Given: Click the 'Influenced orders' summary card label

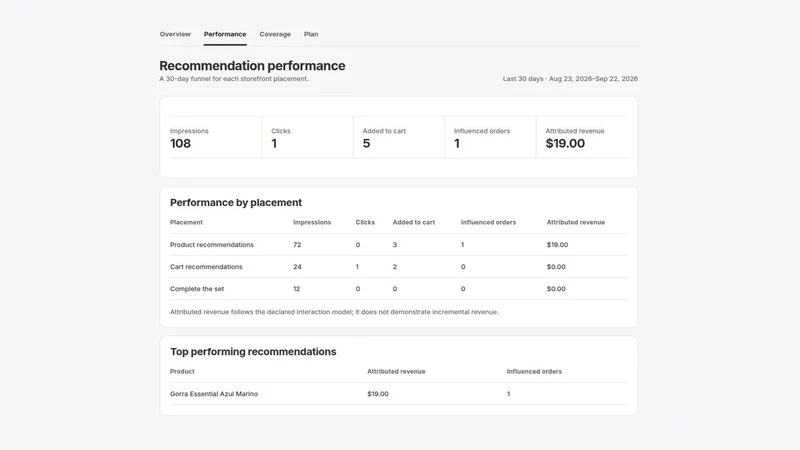Looking at the screenshot, I should click(x=482, y=131).
